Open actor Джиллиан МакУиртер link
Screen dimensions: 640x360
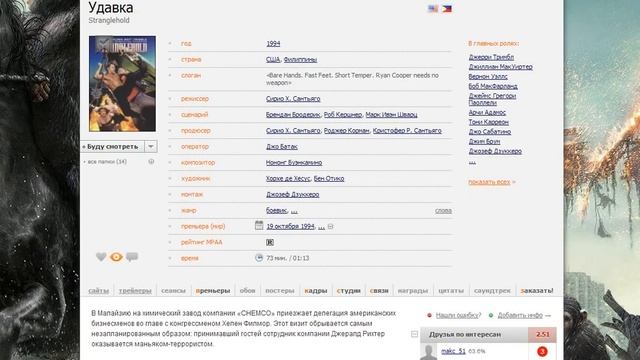tap(500, 67)
